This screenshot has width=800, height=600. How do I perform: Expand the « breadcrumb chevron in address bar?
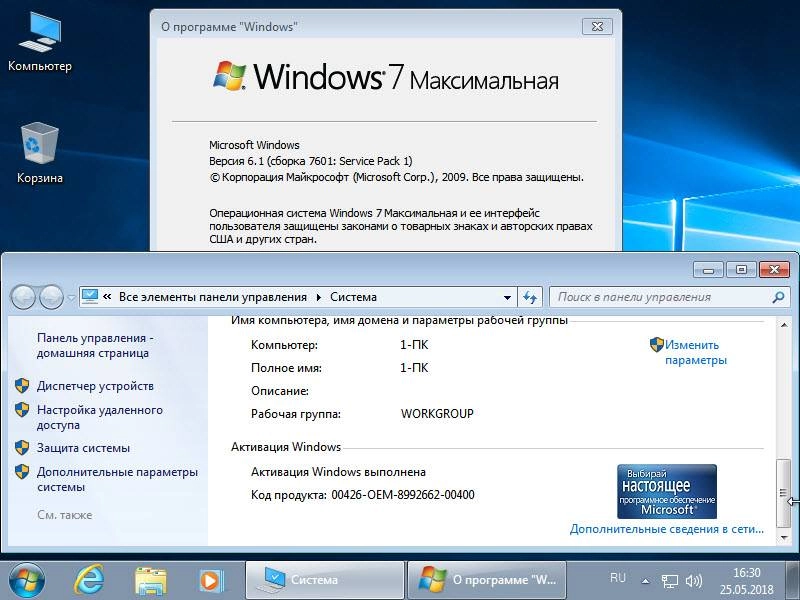[x=107, y=296]
